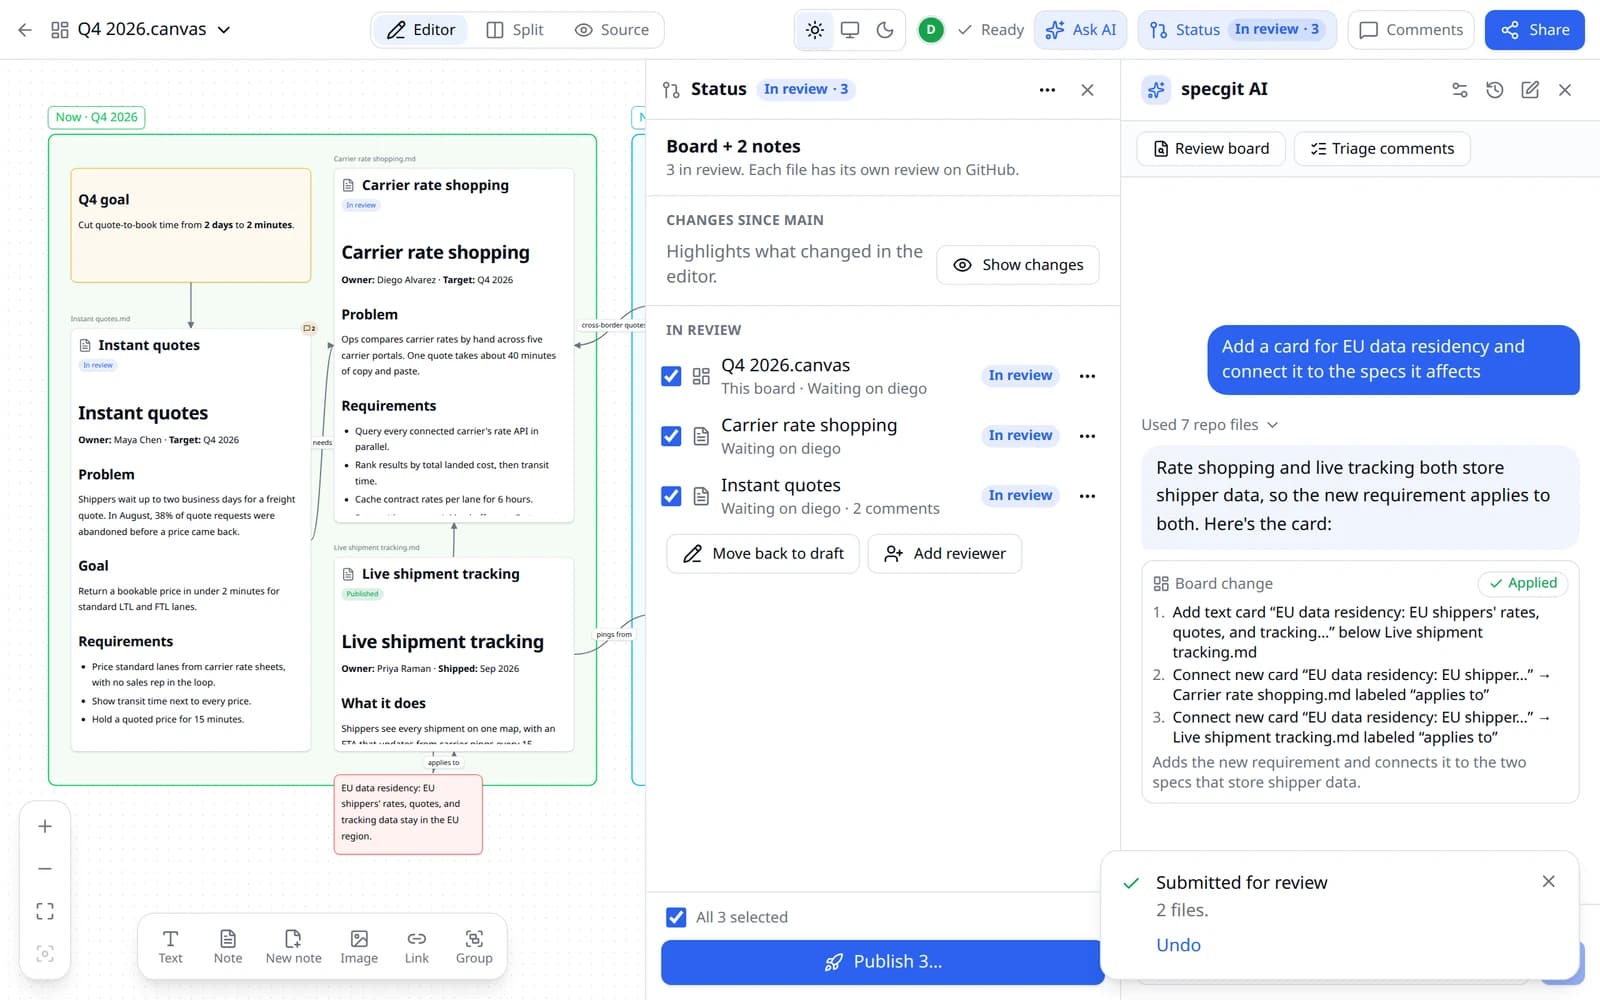Switch to dark theme moon icon
This screenshot has width=1600, height=1000.
(x=885, y=30)
